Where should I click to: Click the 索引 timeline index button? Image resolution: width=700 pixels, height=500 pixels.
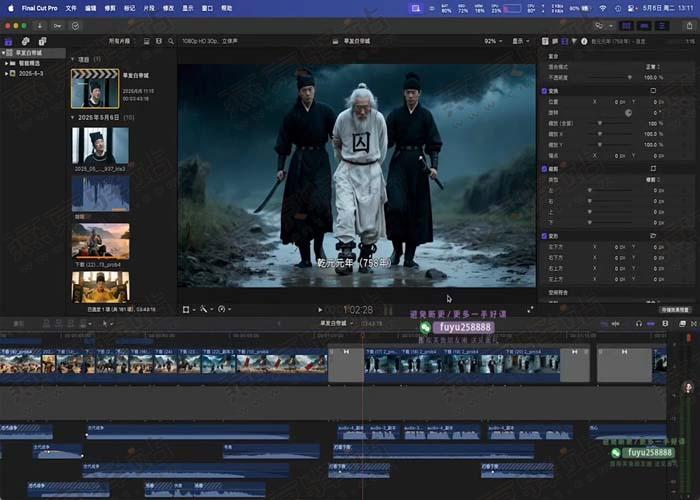tap(18, 324)
